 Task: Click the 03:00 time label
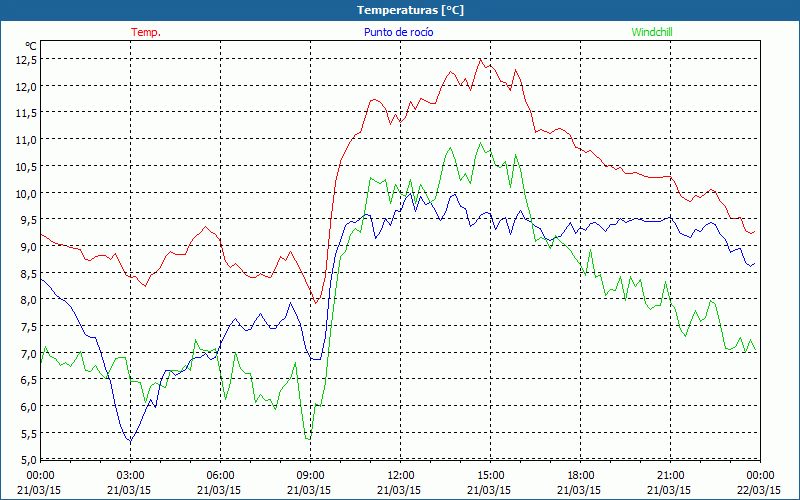pos(130,476)
